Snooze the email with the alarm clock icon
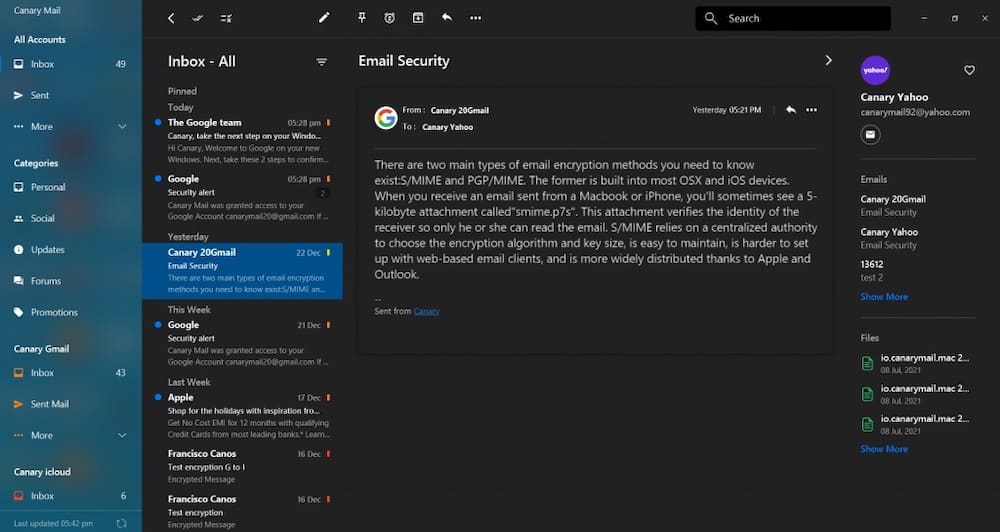This screenshot has width=1000, height=532. click(x=390, y=18)
